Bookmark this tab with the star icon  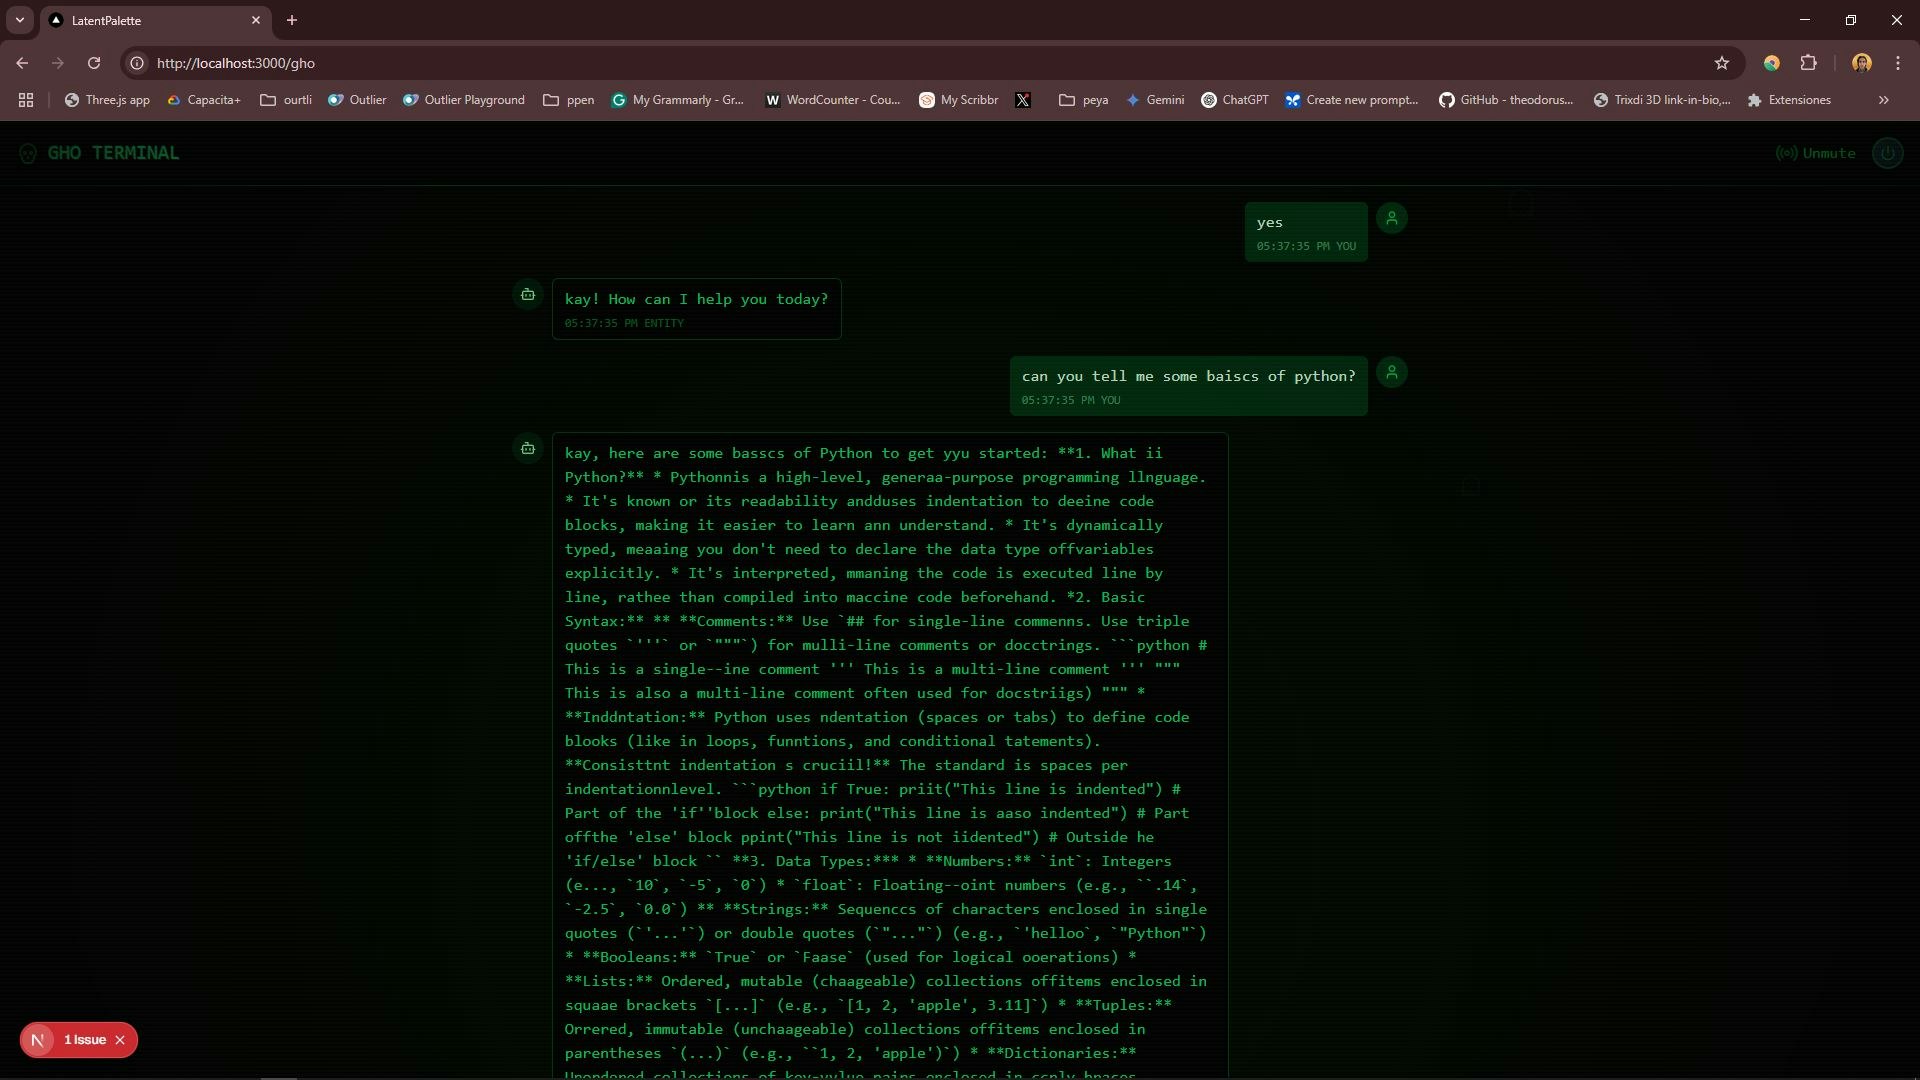(1722, 63)
